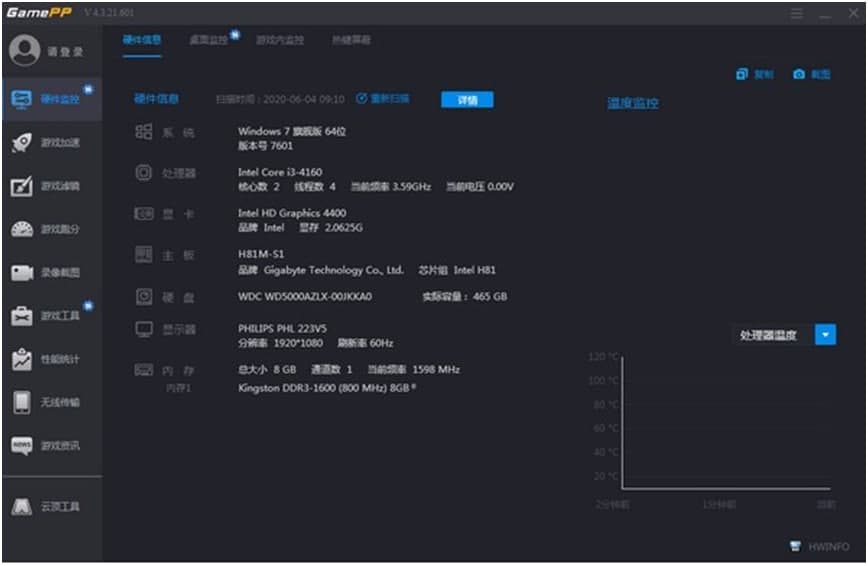Open 游戏工具 toolbox icon in sidebar

(22, 316)
